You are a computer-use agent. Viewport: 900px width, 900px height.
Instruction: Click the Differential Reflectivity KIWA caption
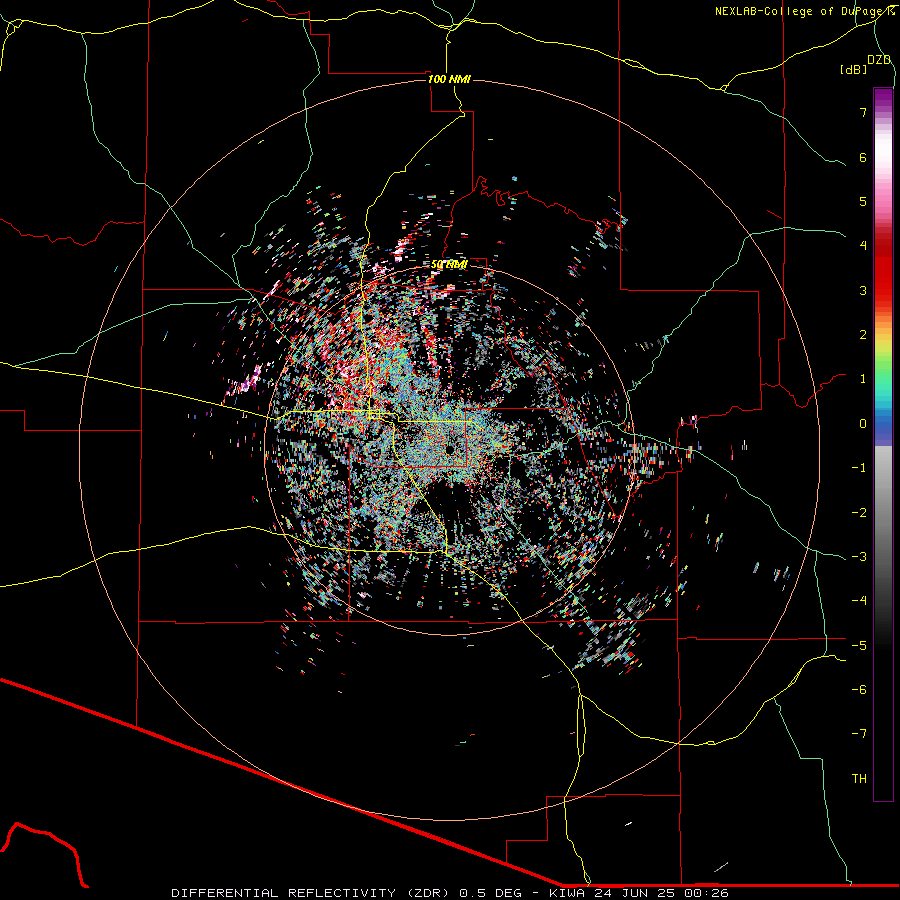[450, 893]
